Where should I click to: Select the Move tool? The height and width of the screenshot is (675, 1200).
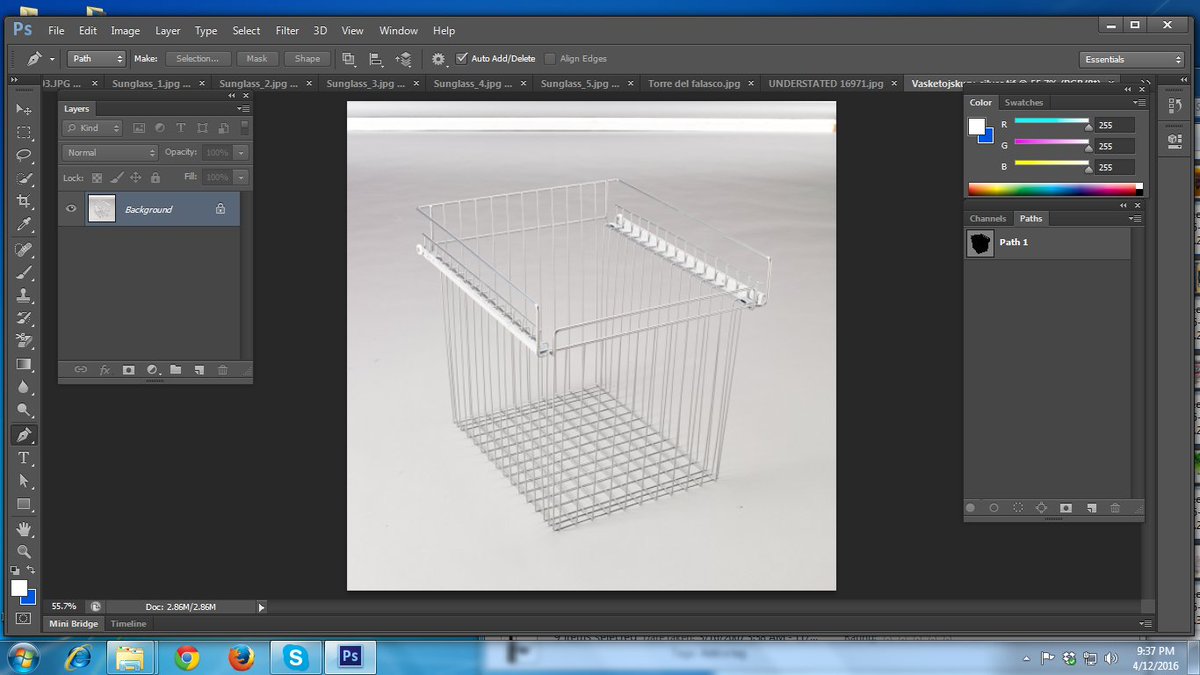click(x=24, y=108)
